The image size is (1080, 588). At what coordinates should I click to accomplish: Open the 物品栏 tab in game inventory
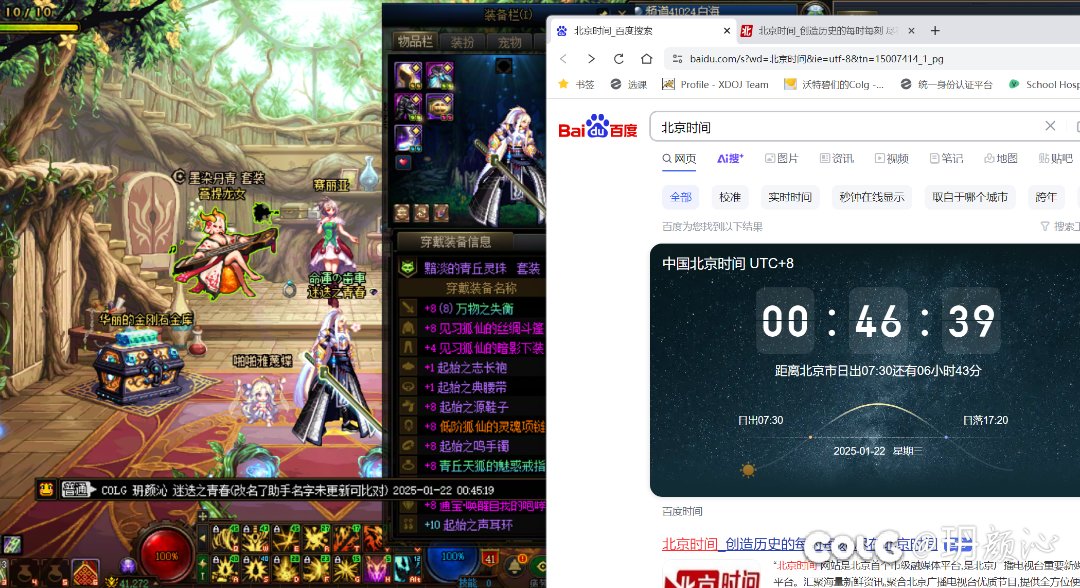click(x=415, y=41)
